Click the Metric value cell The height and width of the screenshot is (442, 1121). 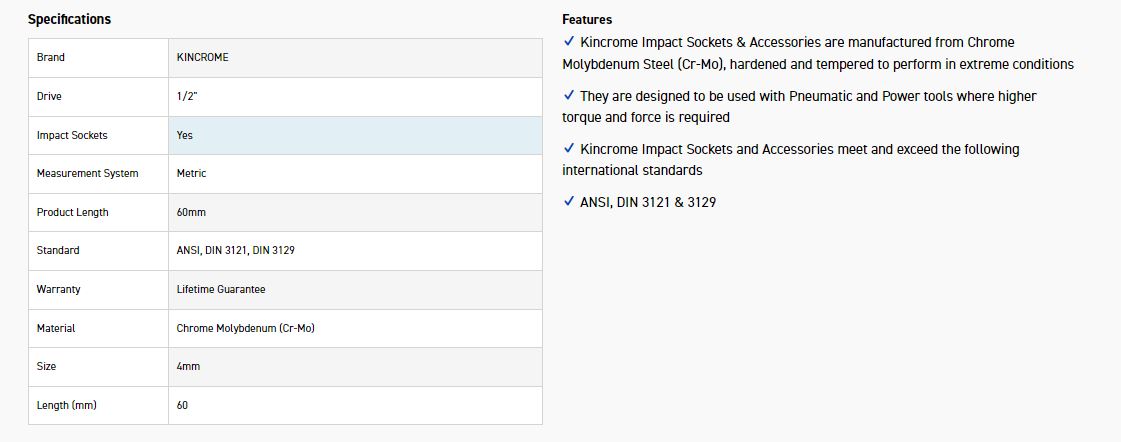192,174
